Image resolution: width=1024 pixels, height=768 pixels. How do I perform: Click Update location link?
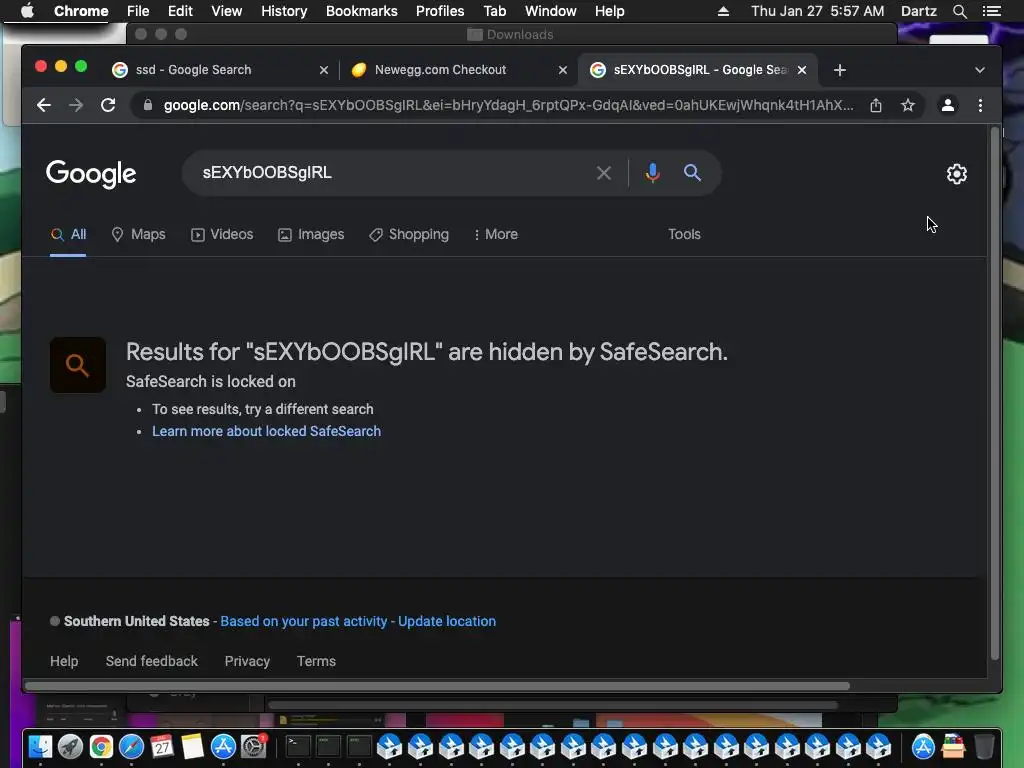tap(447, 621)
